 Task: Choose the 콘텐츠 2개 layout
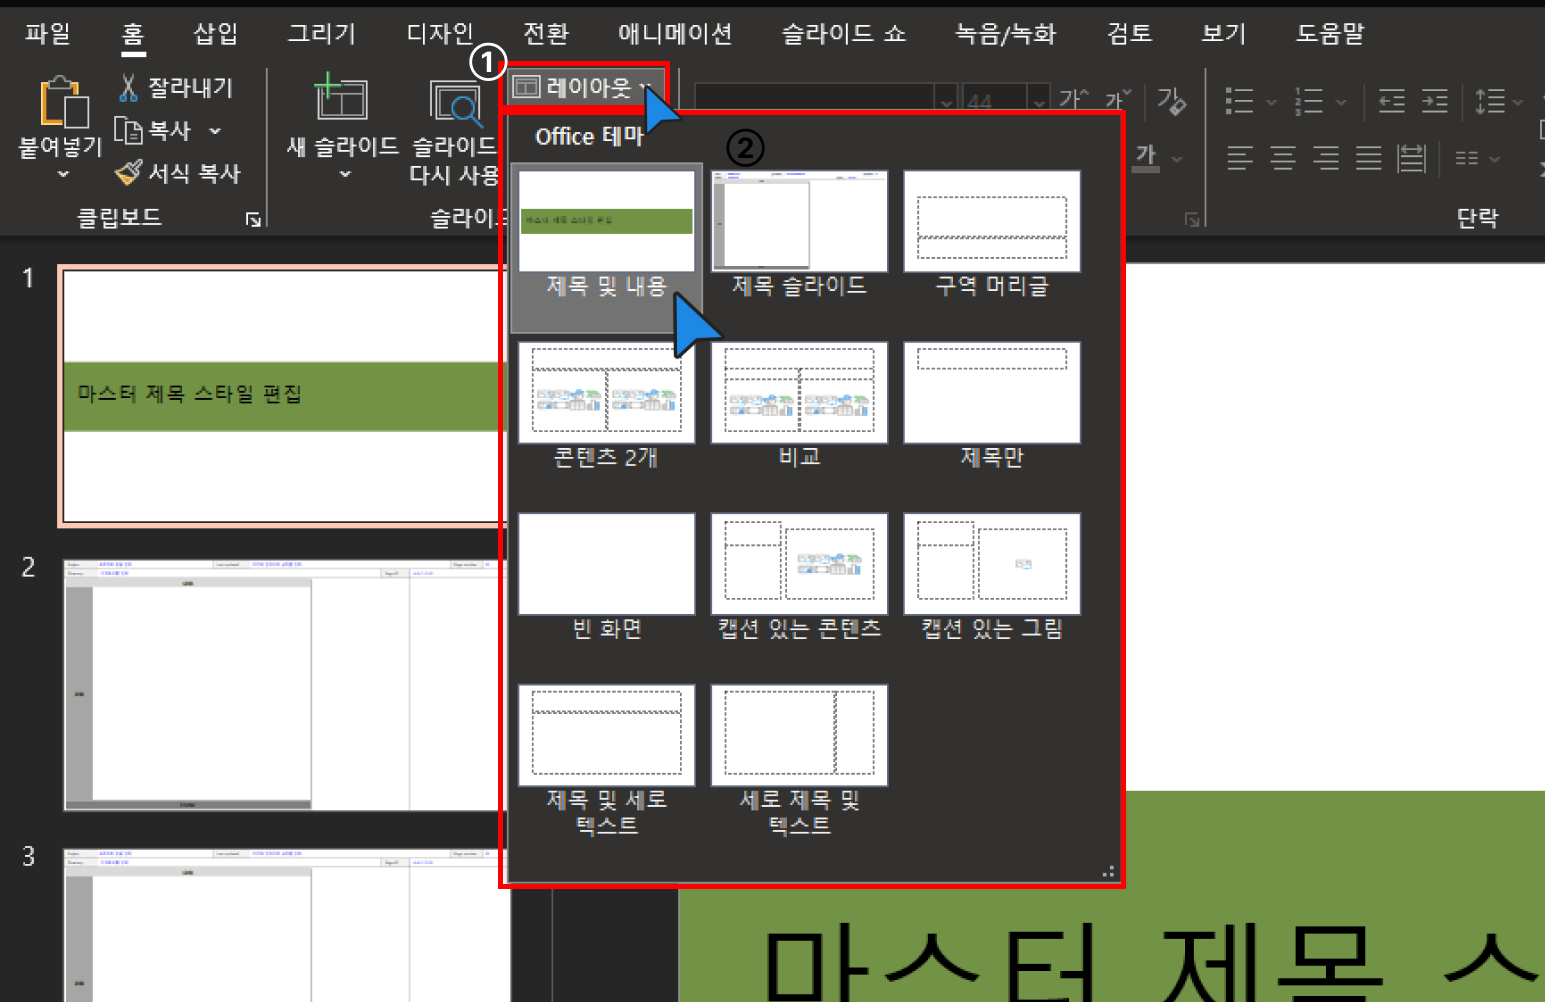[x=607, y=406]
